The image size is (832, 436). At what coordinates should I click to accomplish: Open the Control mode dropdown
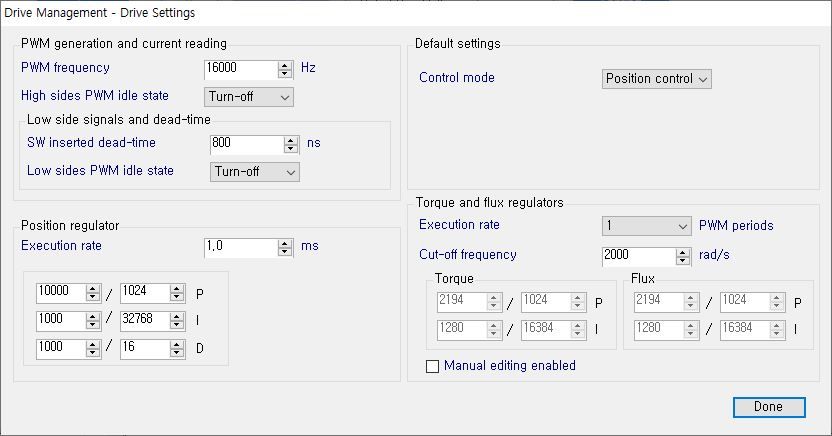click(x=656, y=79)
